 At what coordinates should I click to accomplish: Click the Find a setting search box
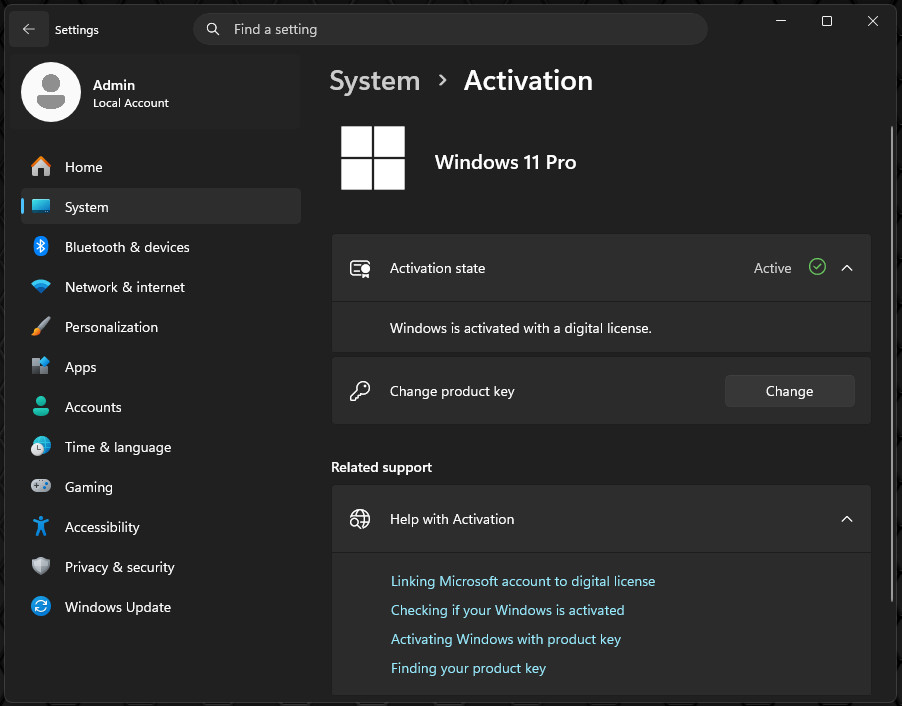450,29
